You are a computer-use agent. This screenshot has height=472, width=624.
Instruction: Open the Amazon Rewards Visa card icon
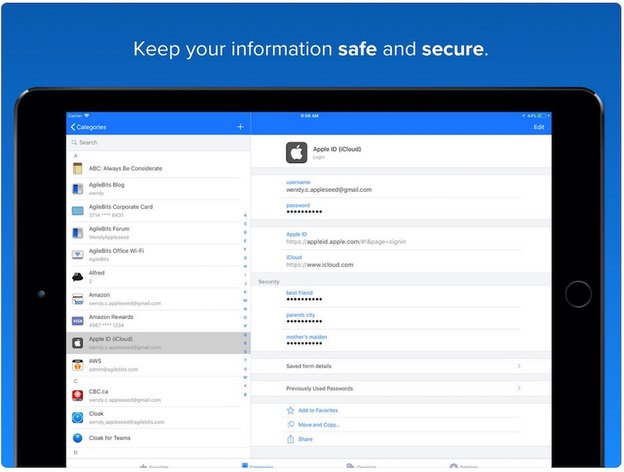(x=77, y=320)
